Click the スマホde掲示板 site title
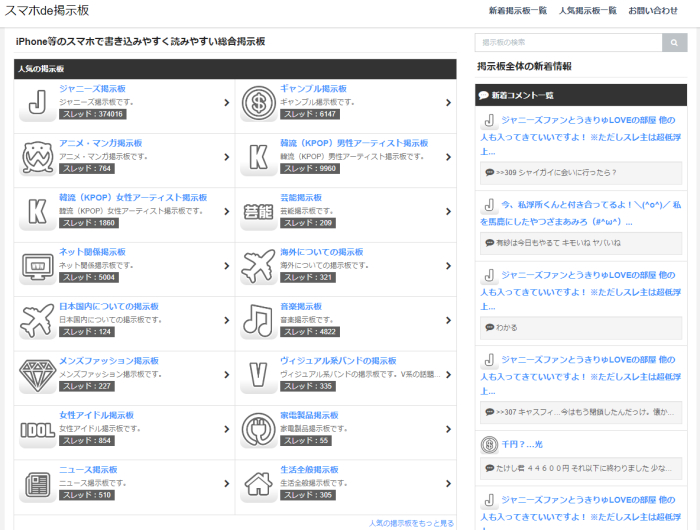The height and width of the screenshot is (530, 700). (x=47, y=10)
